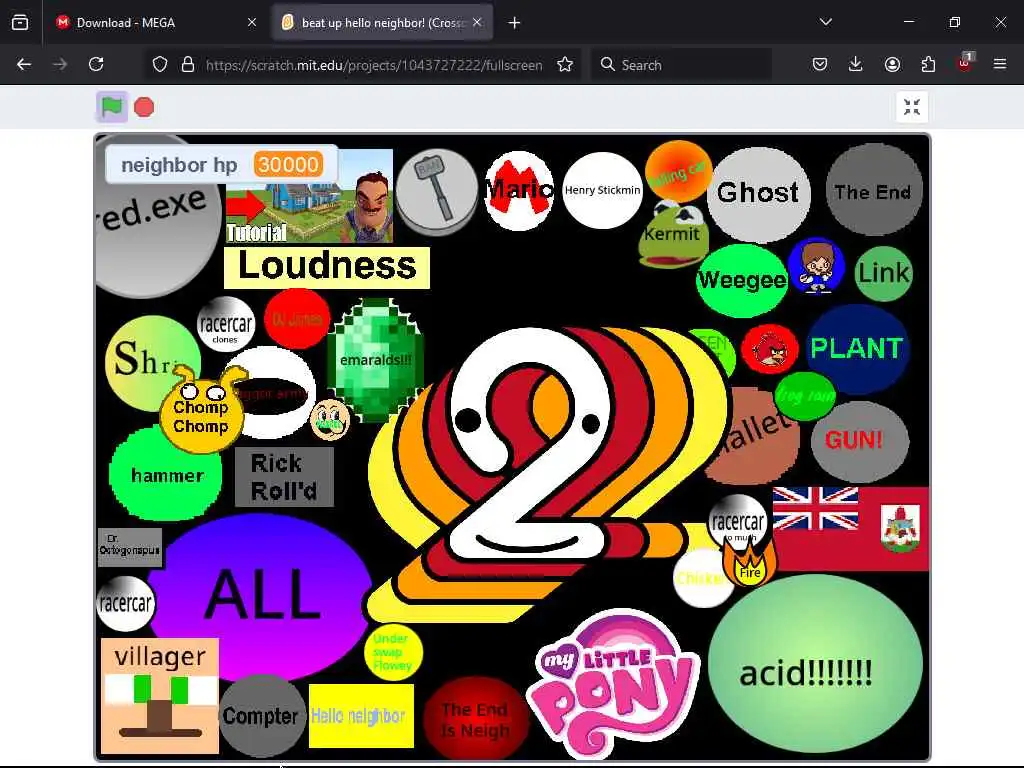Open the Firefox account icon
The height and width of the screenshot is (768, 1024).
click(892, 64)
